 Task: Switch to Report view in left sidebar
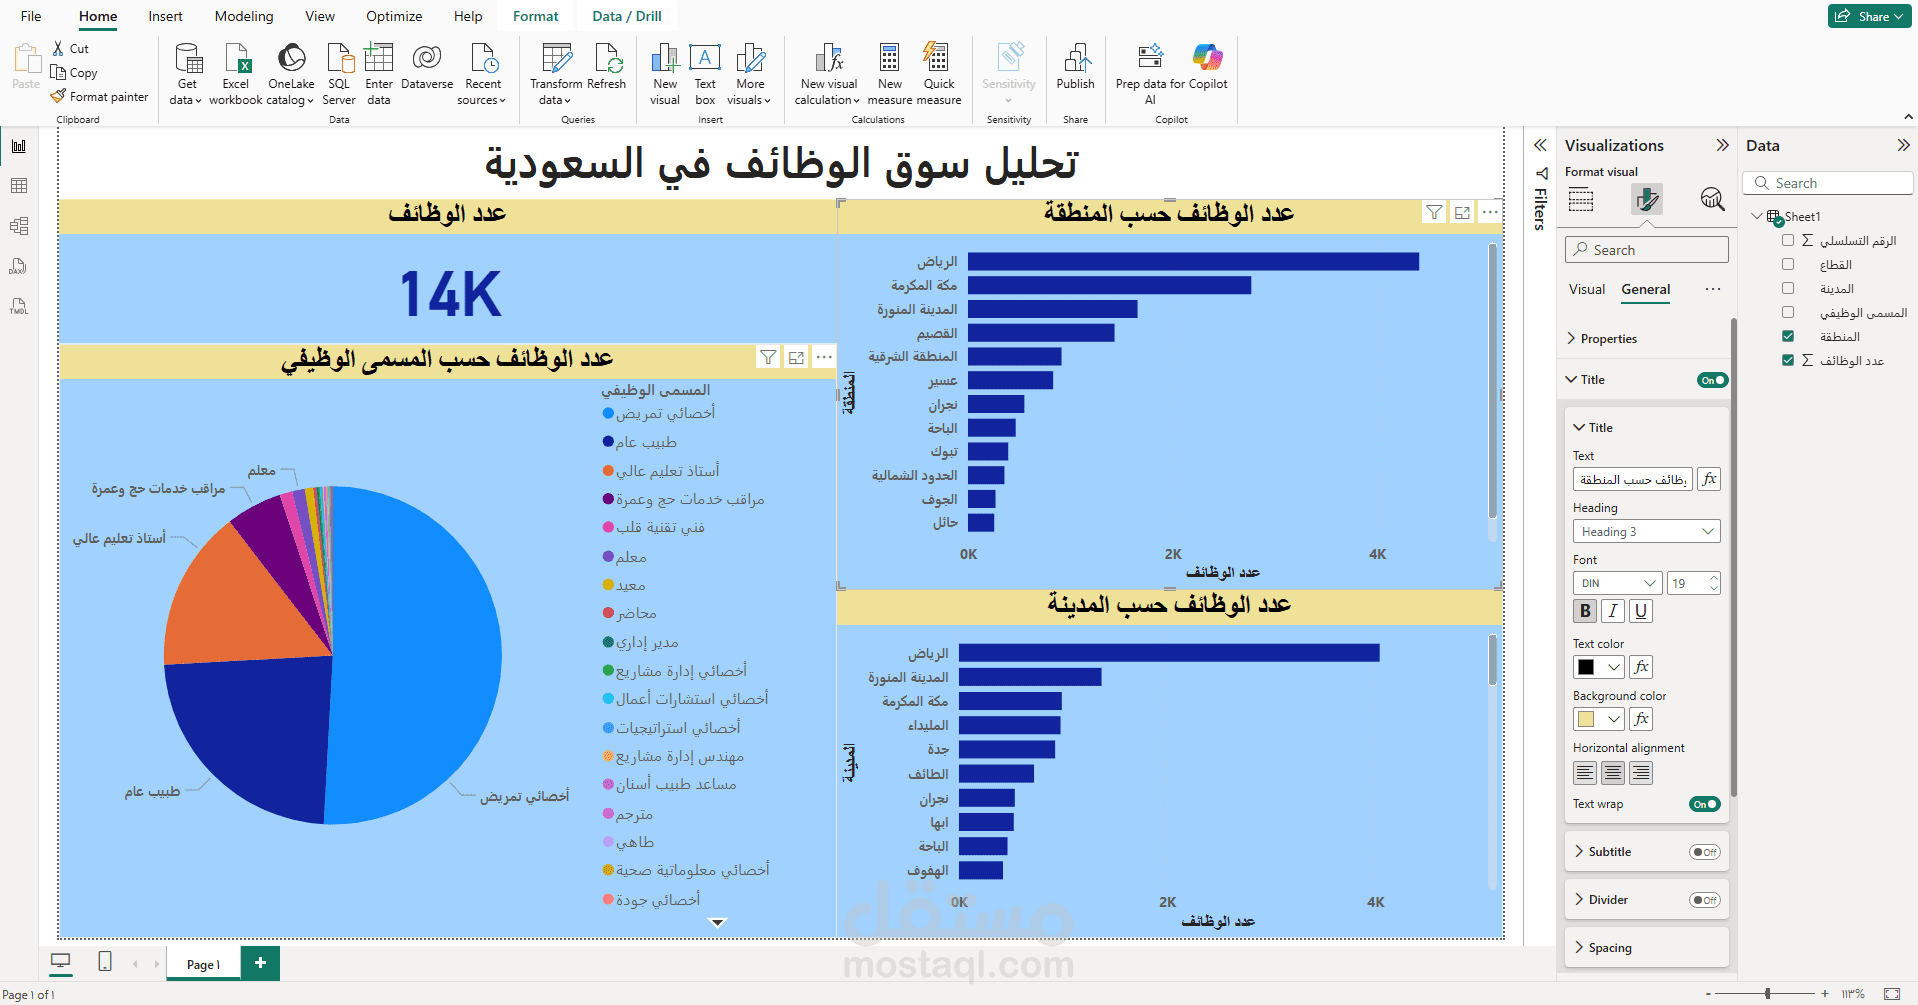tap(19, 146)
